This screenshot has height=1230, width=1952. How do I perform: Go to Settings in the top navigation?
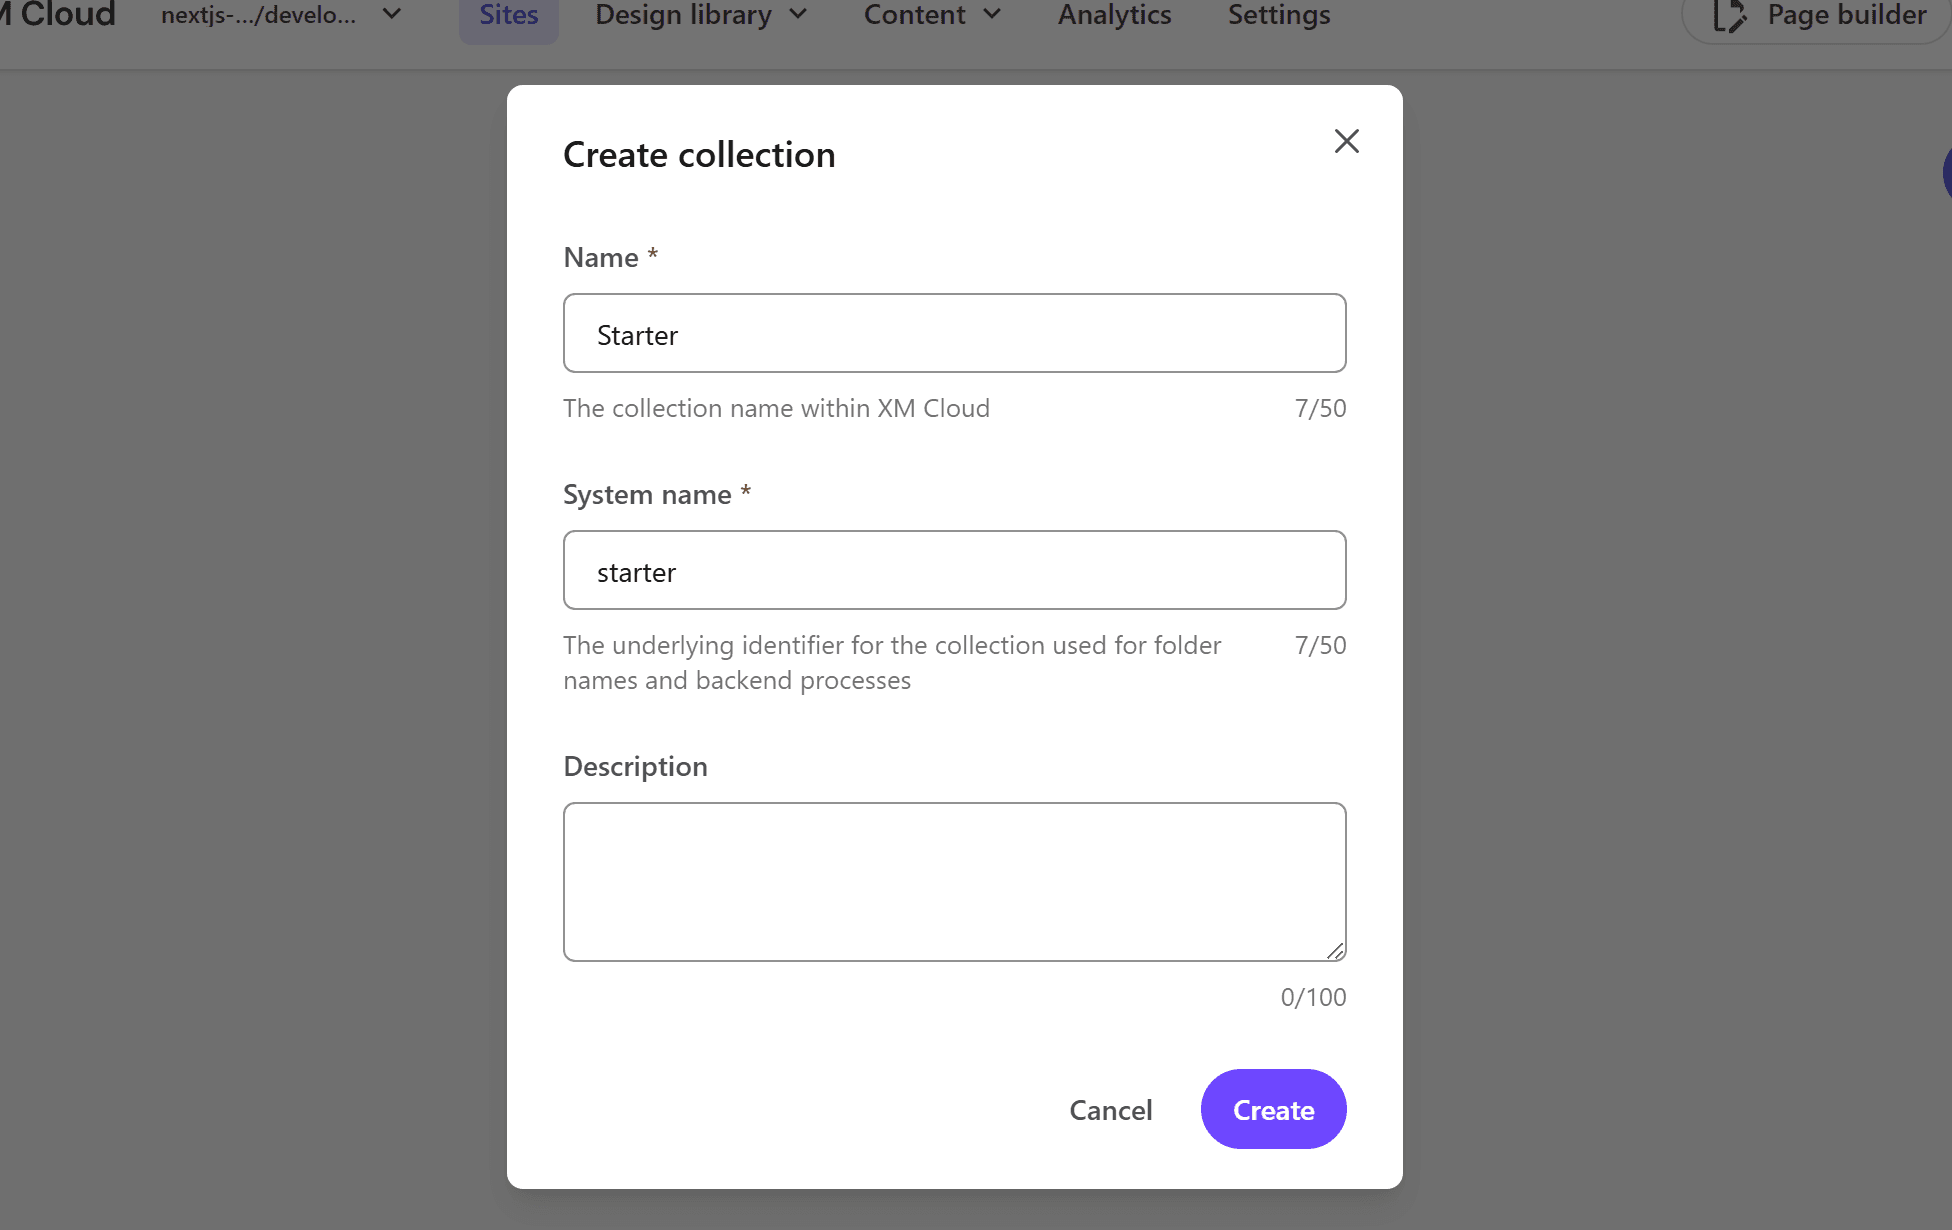click(1278, 16)
